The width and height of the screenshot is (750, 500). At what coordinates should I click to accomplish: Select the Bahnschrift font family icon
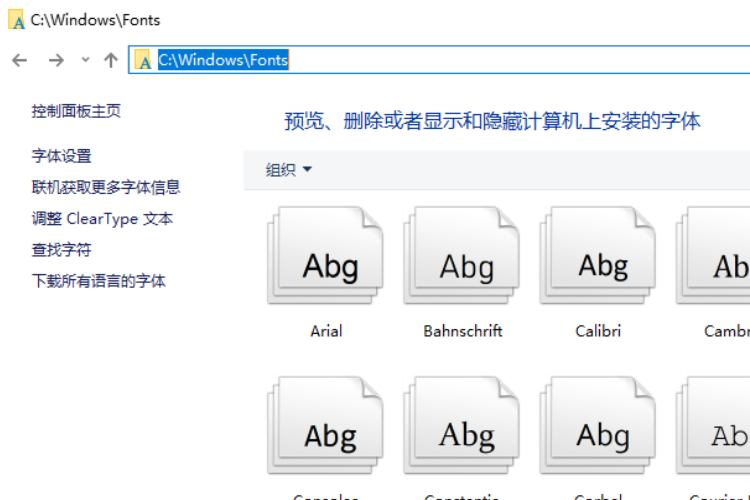click(462, 255)
